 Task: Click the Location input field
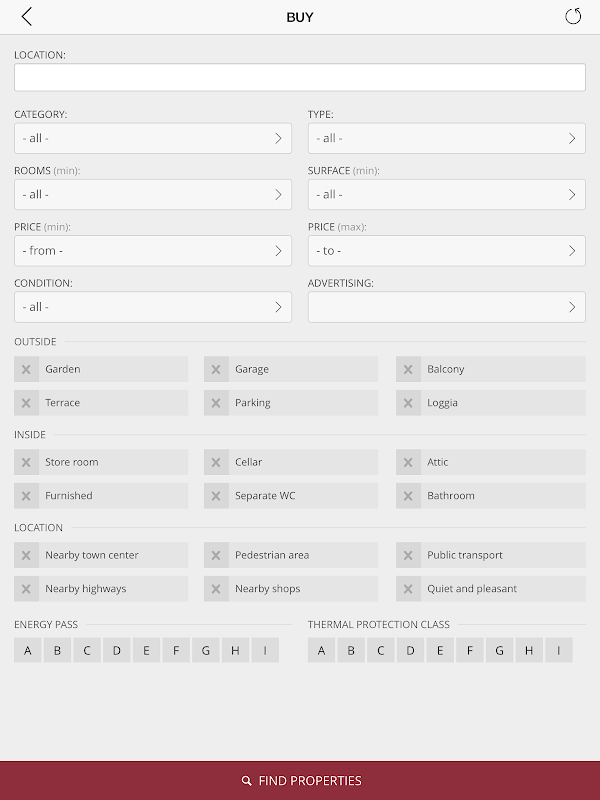(300, 78)
